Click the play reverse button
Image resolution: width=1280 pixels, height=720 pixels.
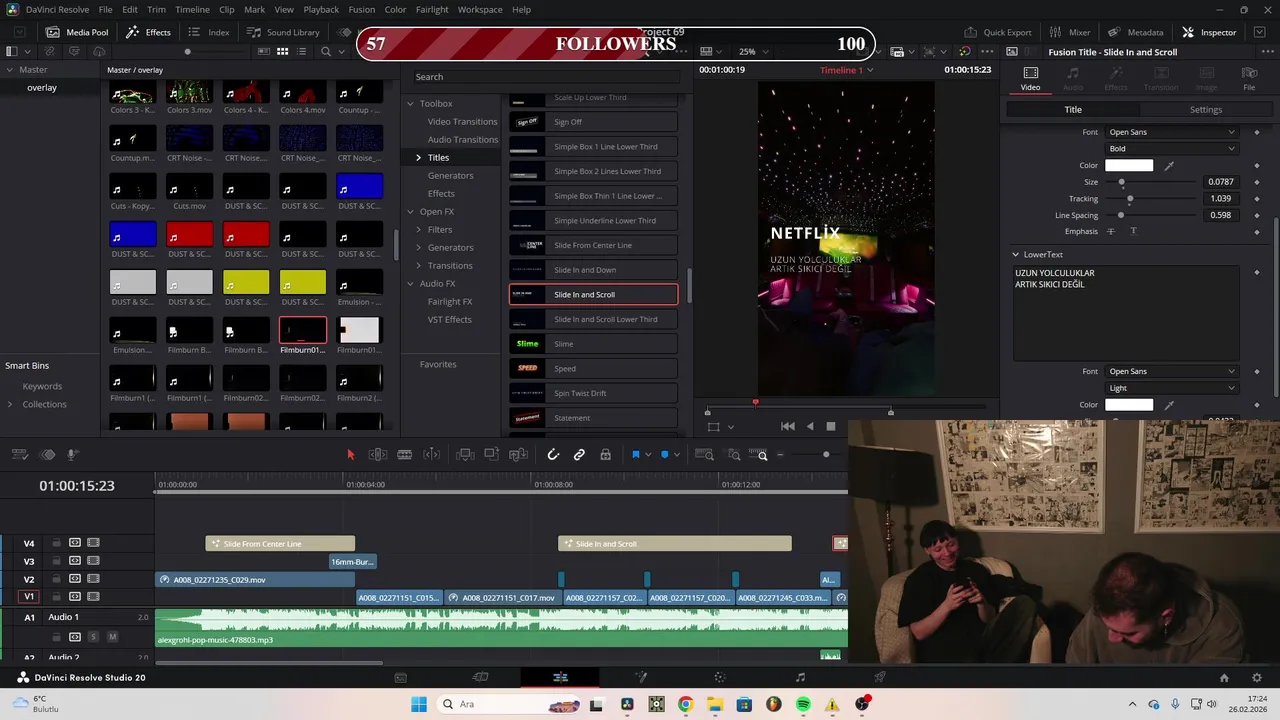(810, 427)
